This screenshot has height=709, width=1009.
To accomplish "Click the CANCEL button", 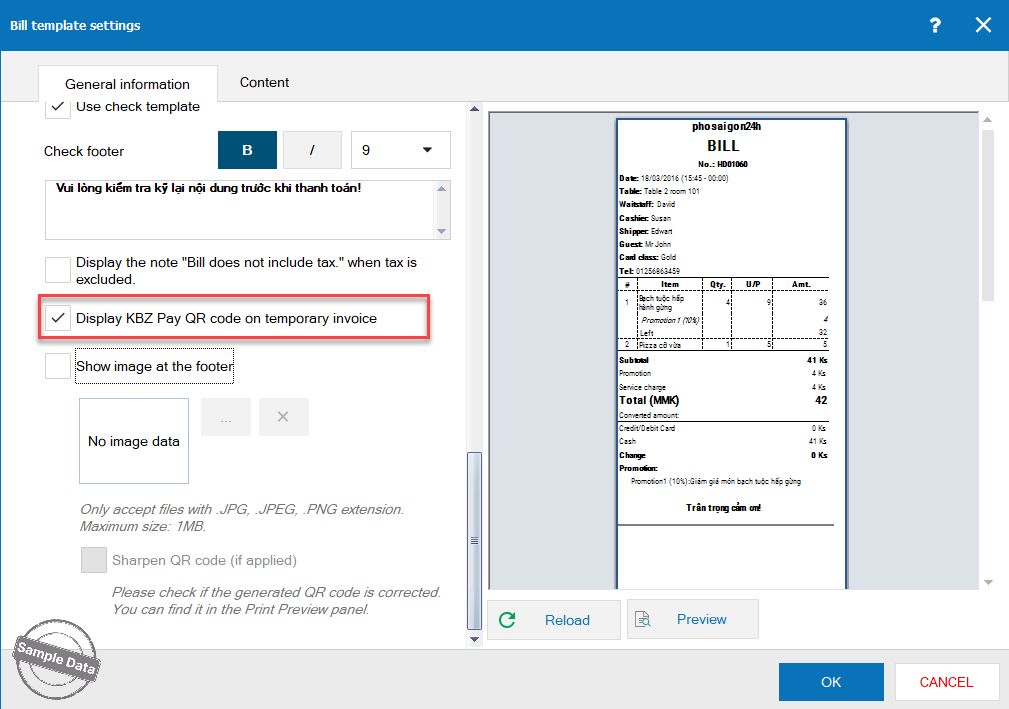I will (946, 682).
